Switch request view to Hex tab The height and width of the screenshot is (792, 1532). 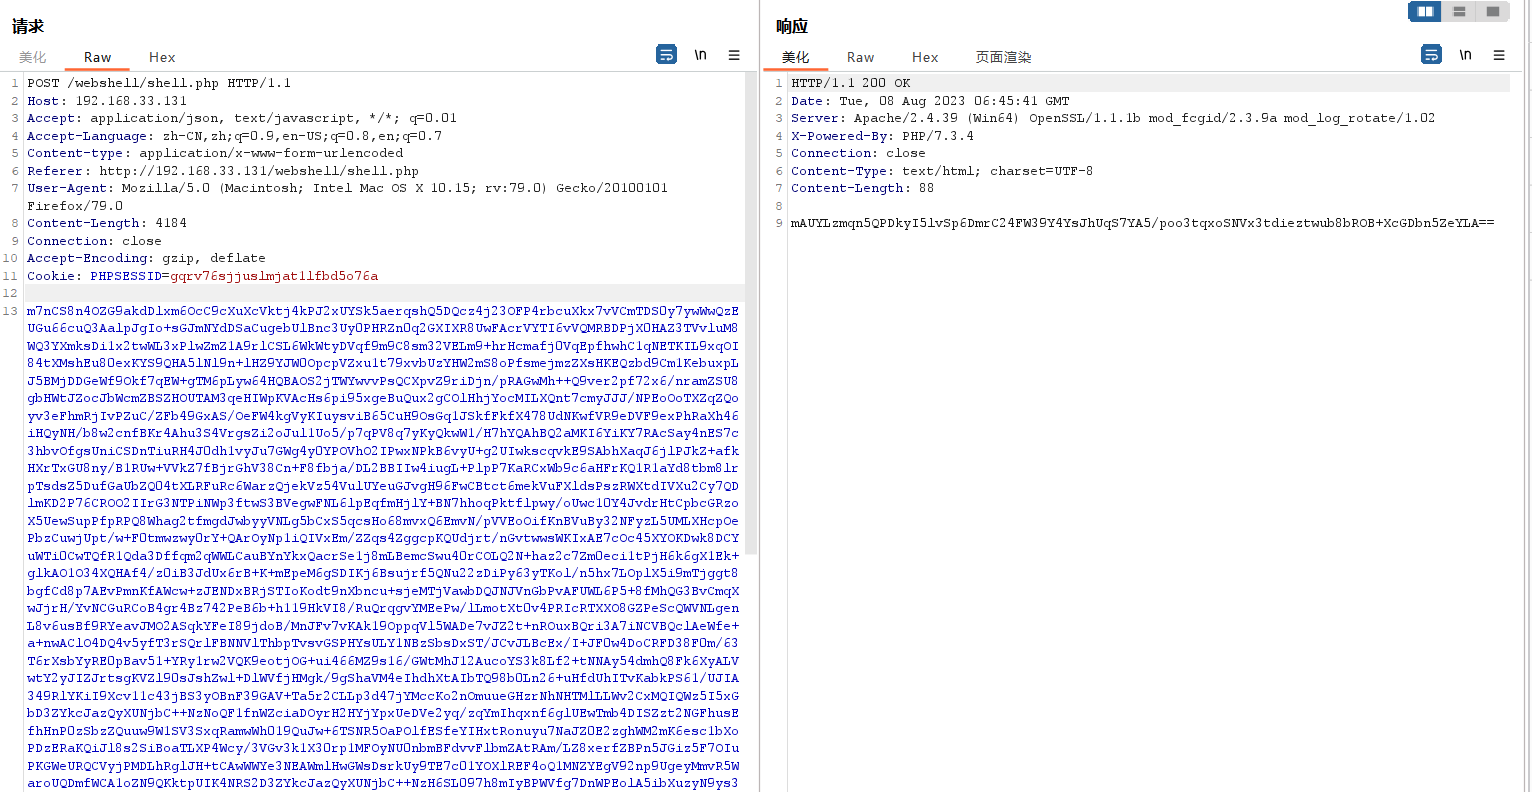point(162,58)
